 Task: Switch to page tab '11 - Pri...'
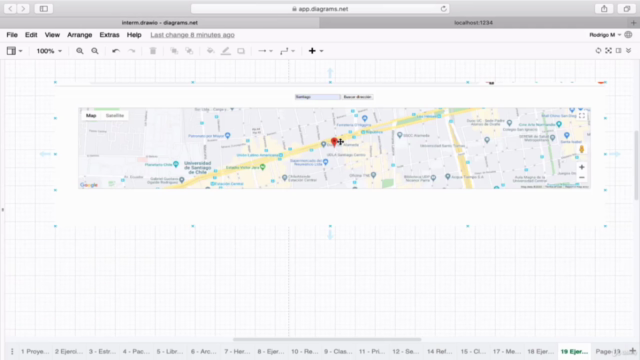click(371, 351)
